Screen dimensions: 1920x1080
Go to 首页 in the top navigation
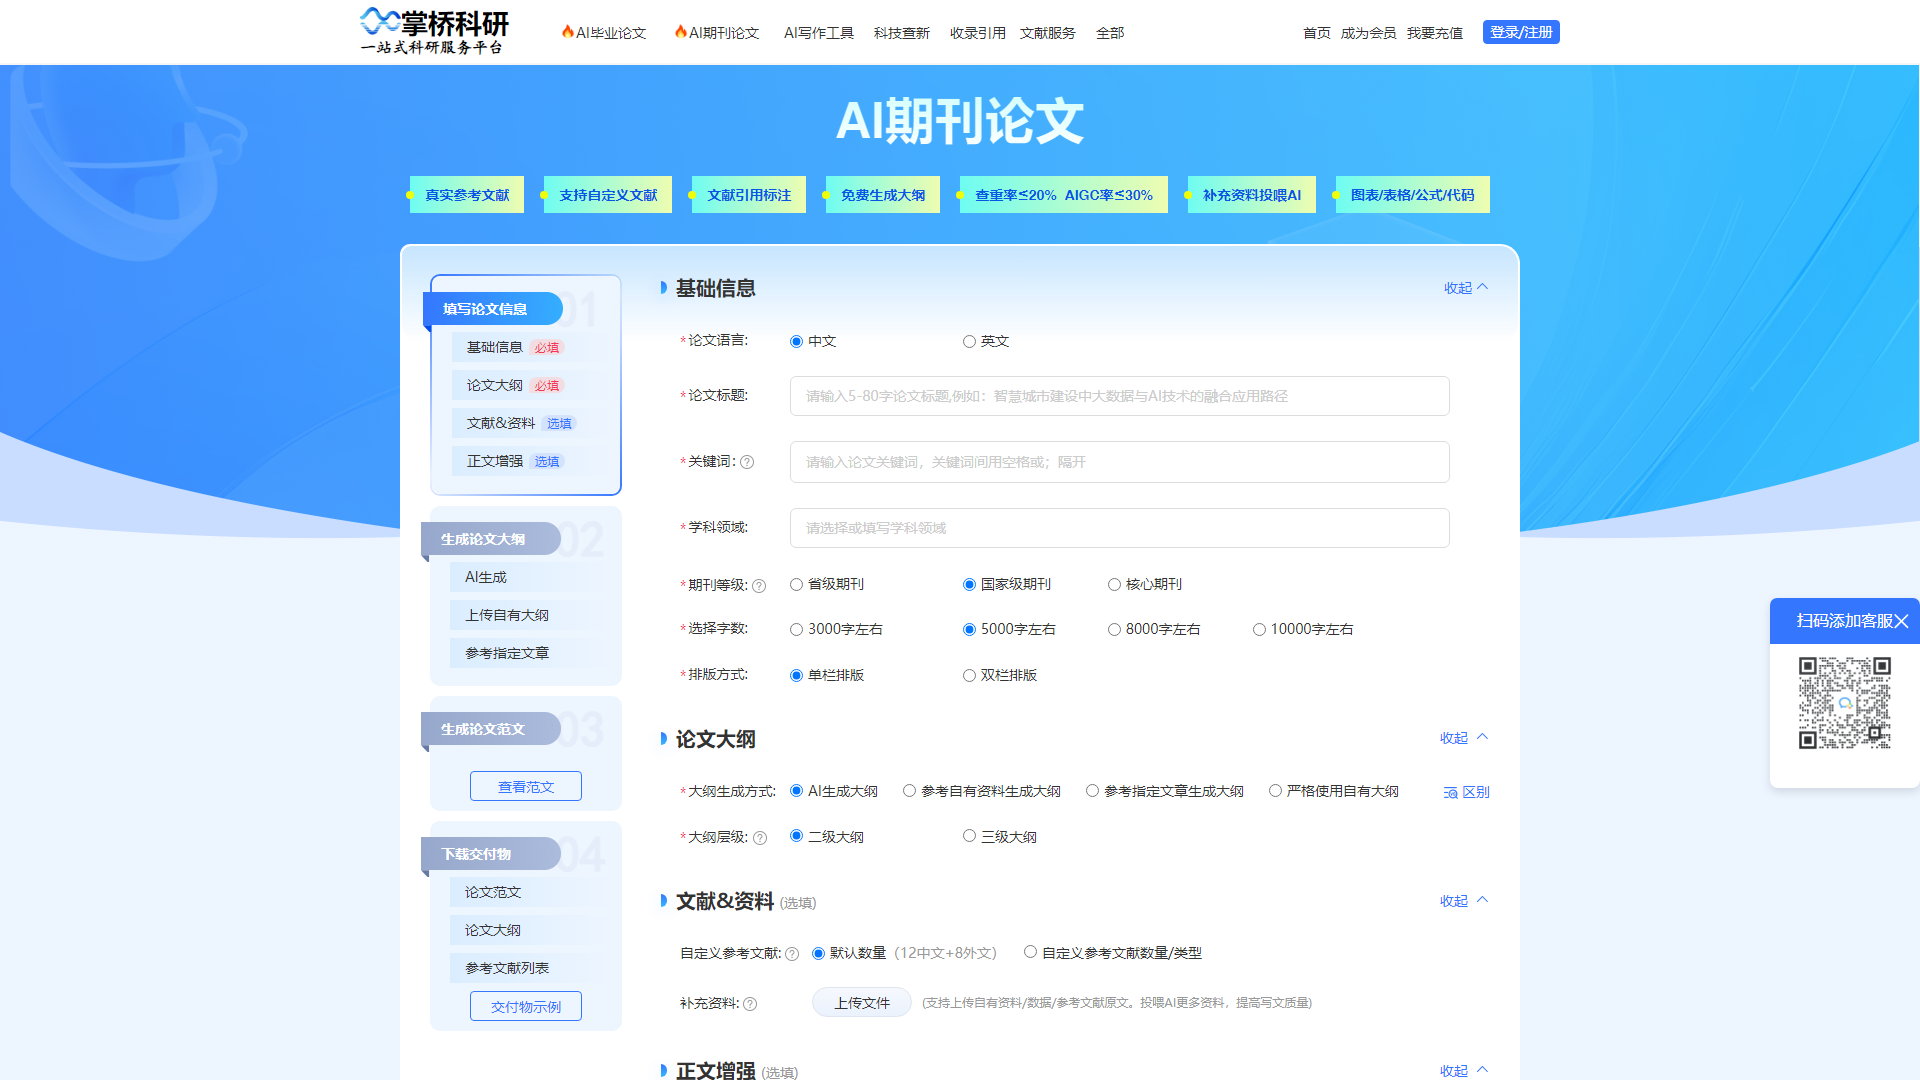pos(1315,32)
